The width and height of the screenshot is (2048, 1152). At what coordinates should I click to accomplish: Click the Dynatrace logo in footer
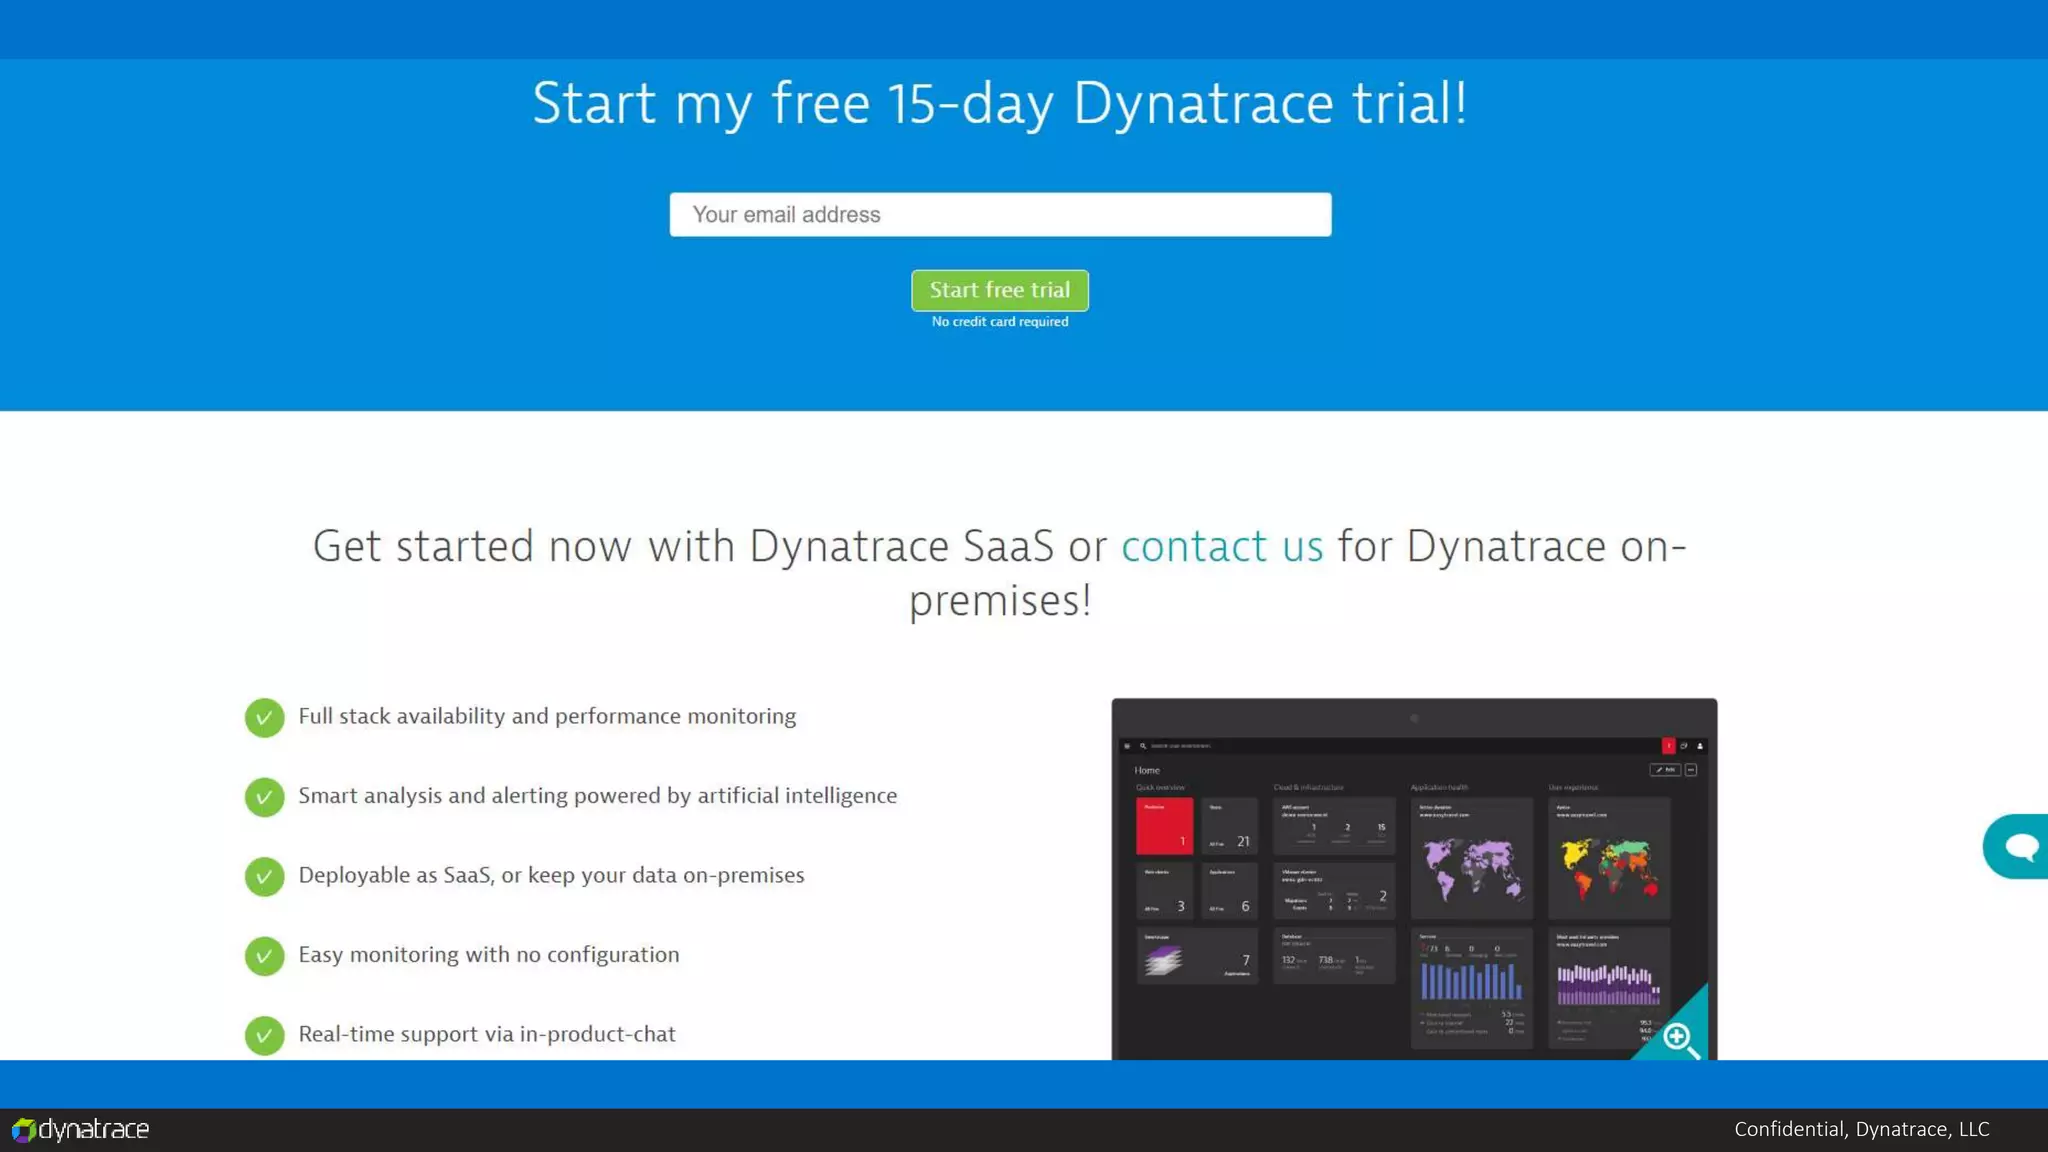click(x=81, y=1129)
